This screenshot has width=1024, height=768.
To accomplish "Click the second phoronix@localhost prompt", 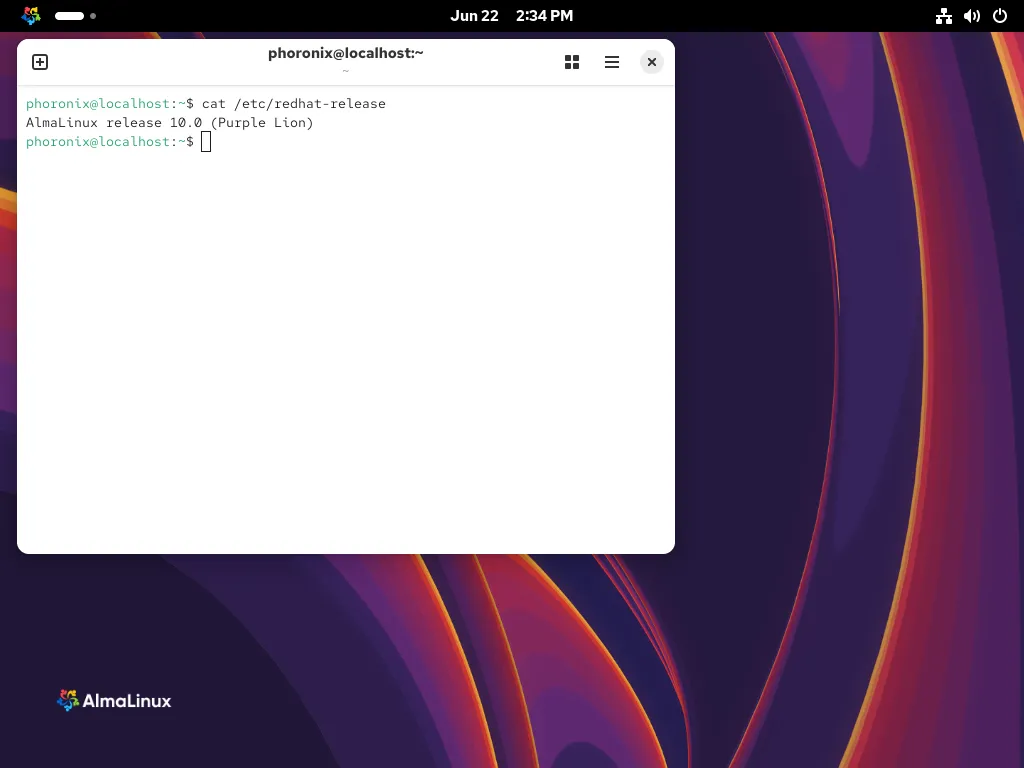I will click(x=98, y=142).
